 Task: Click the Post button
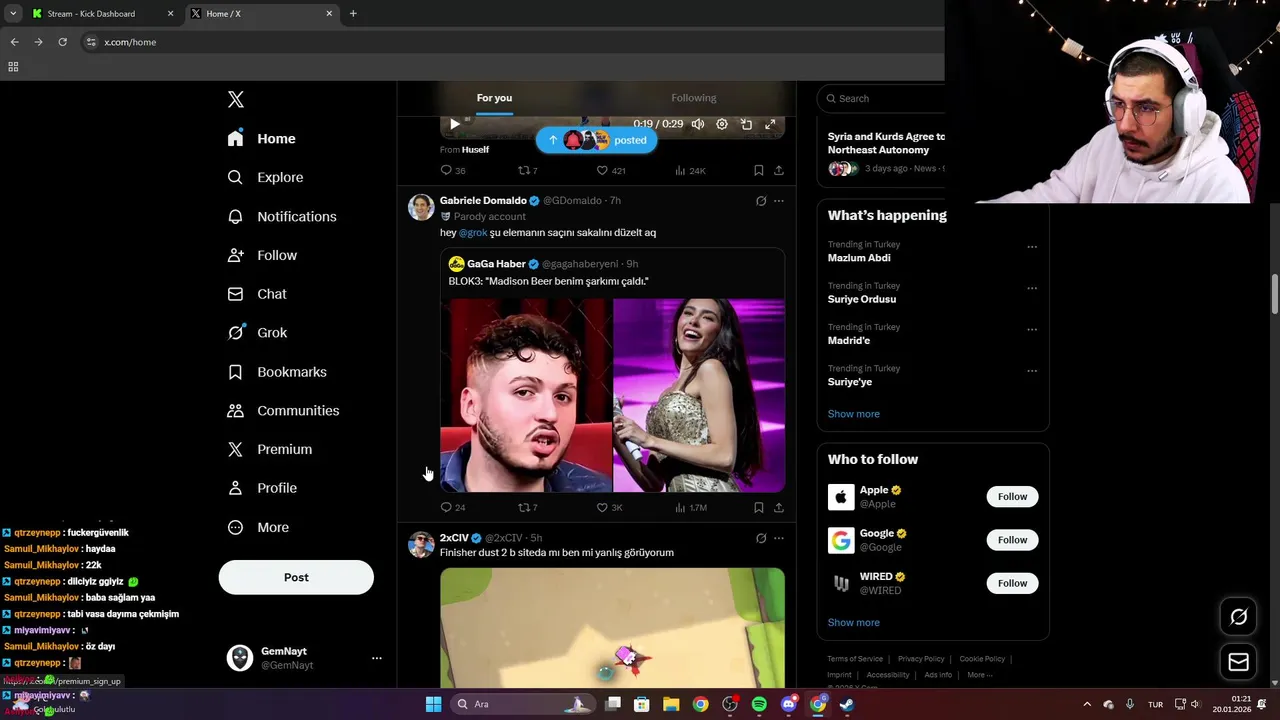(296, 577)
